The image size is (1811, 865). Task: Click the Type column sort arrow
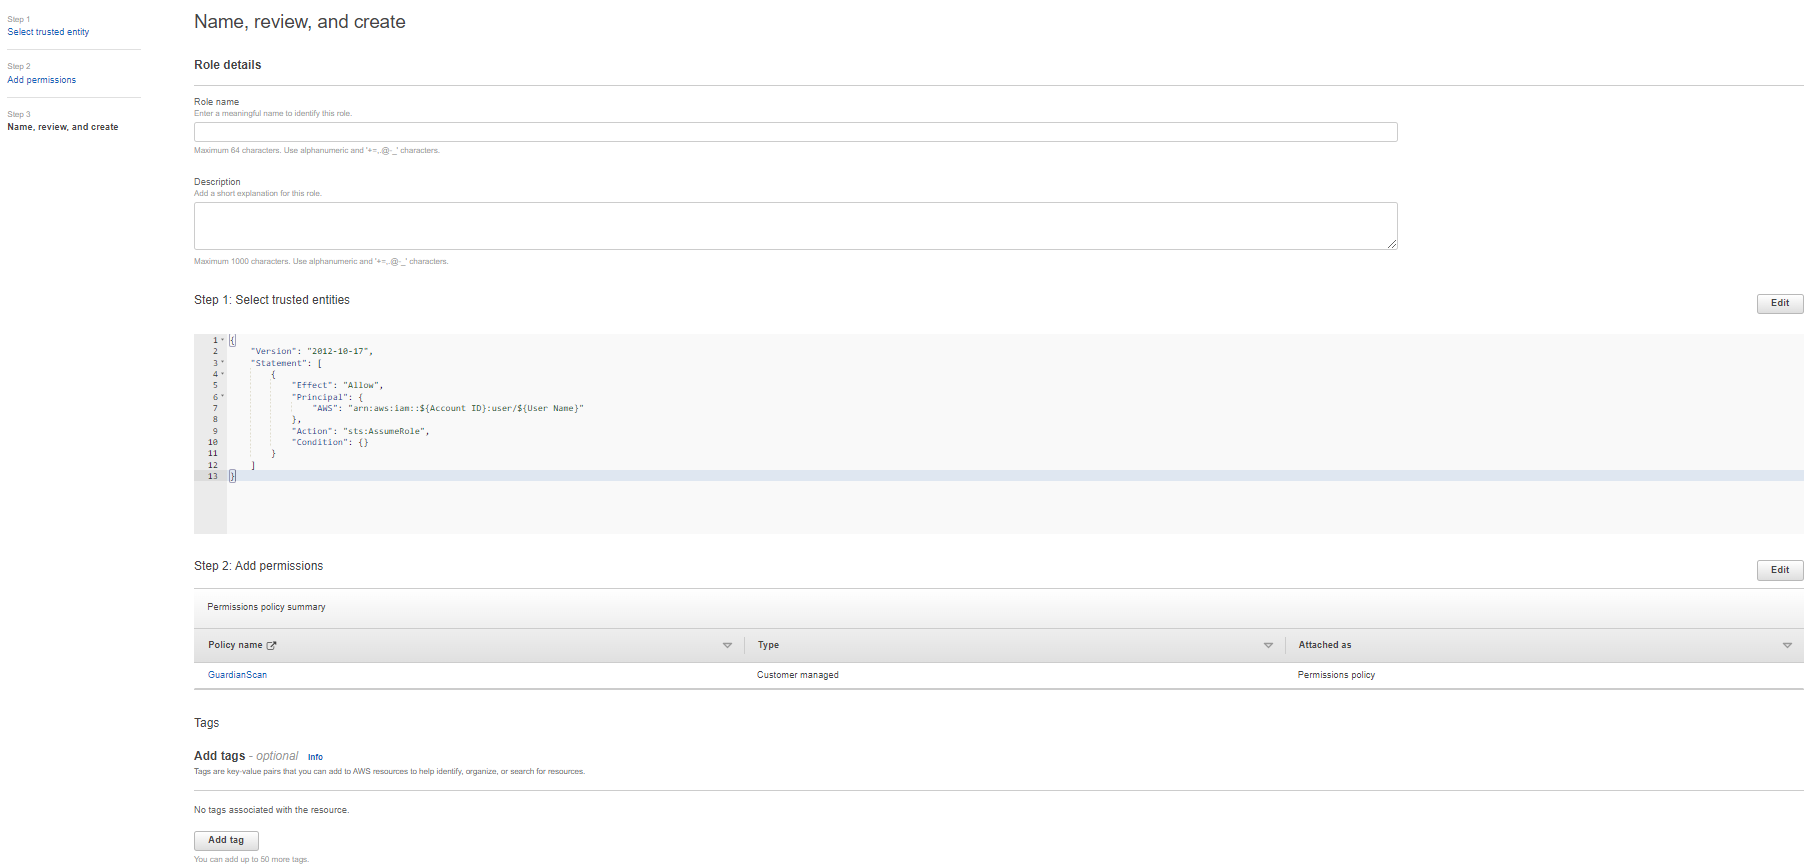pos(1268,646)
